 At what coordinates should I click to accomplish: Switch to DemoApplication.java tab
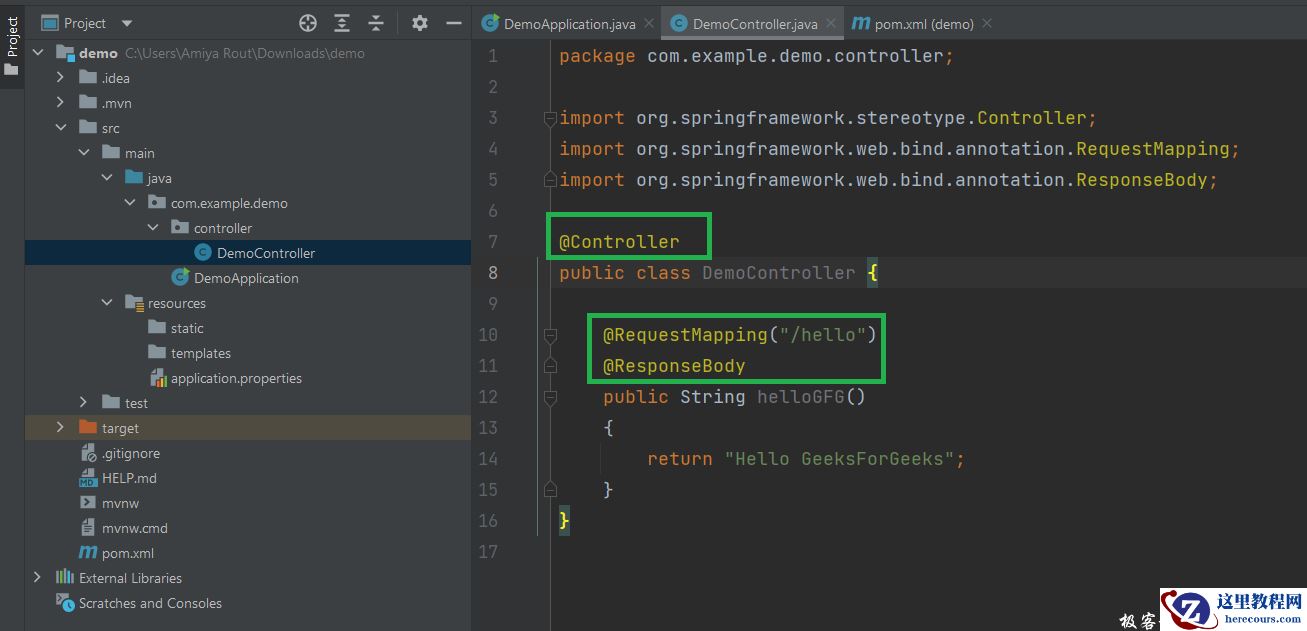[570, 23]
